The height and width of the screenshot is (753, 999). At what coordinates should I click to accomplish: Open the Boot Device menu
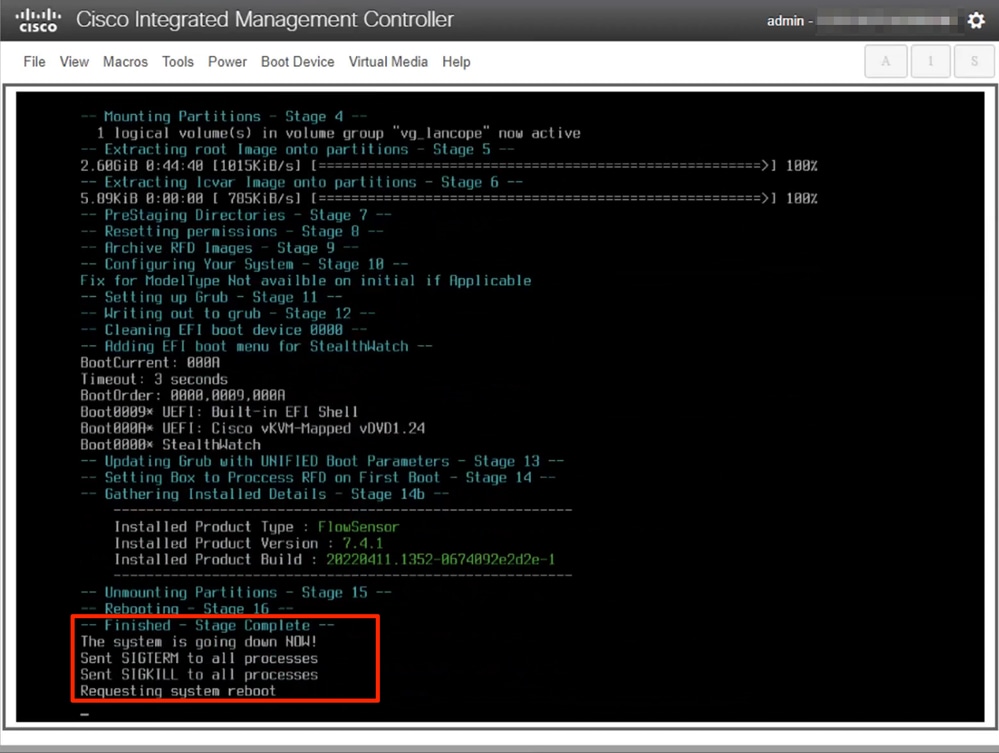coord(298,62)
